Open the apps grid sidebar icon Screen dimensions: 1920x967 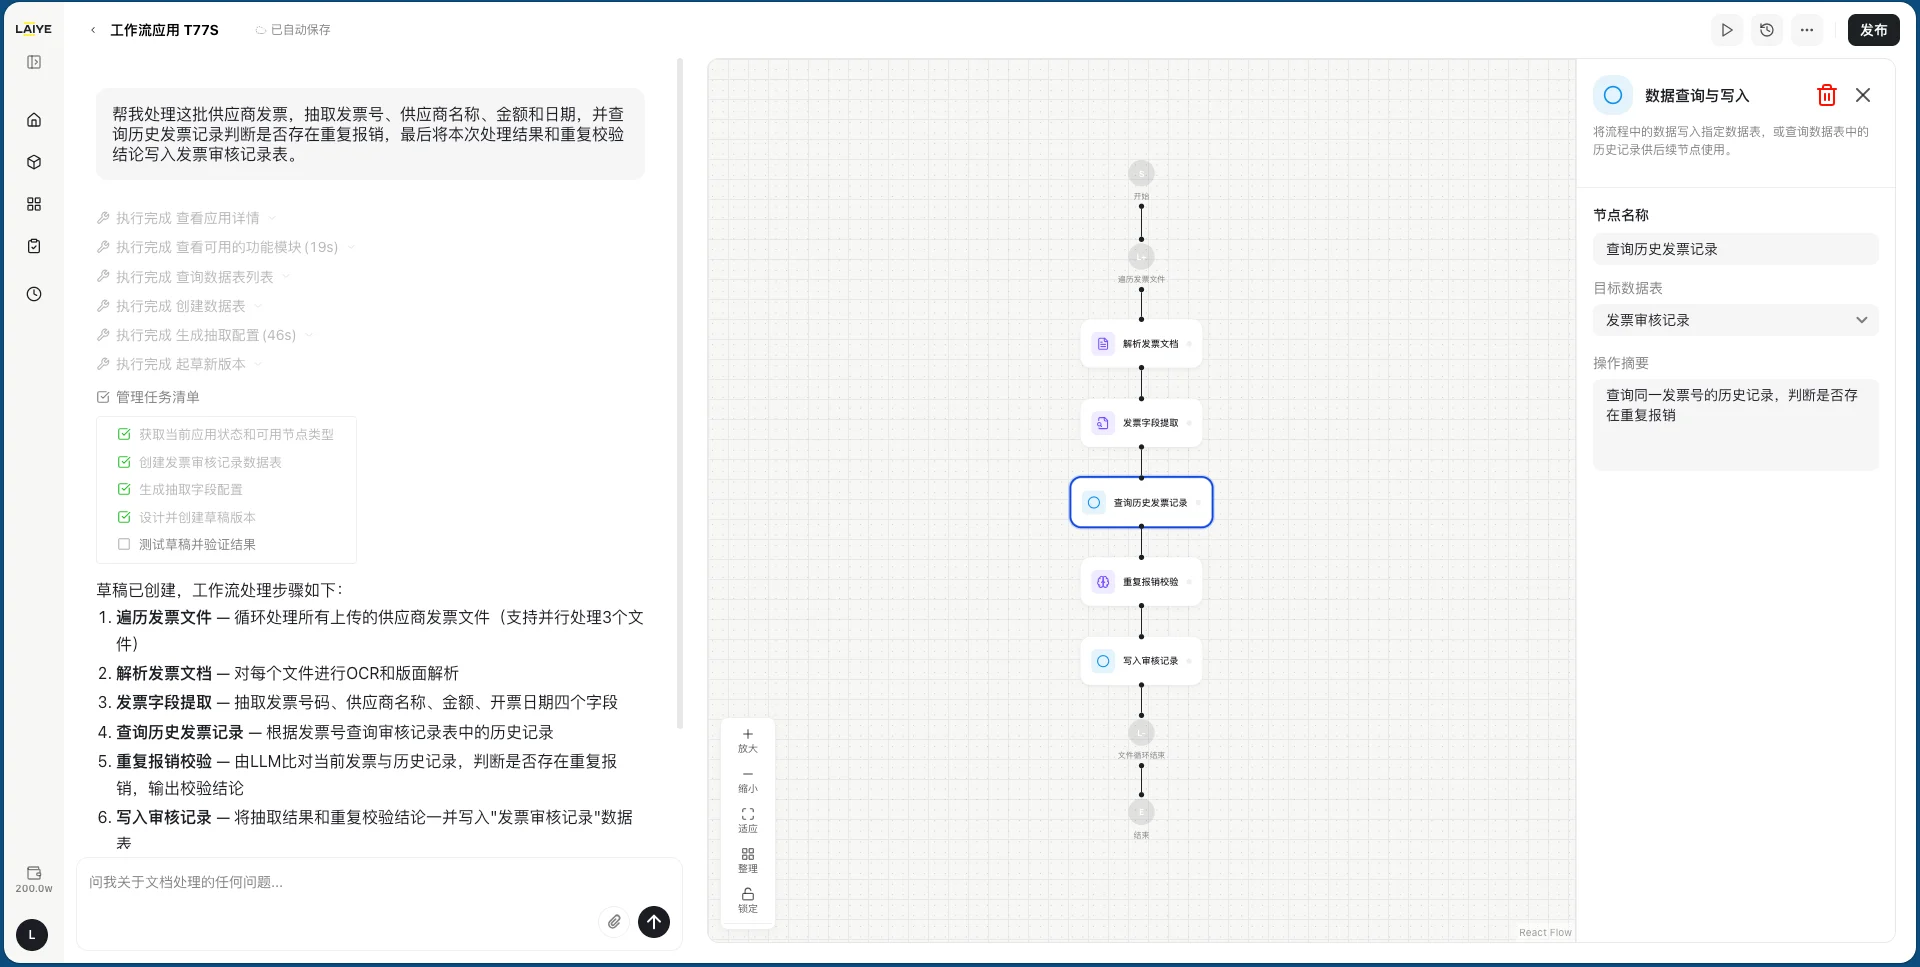(34, 204)
